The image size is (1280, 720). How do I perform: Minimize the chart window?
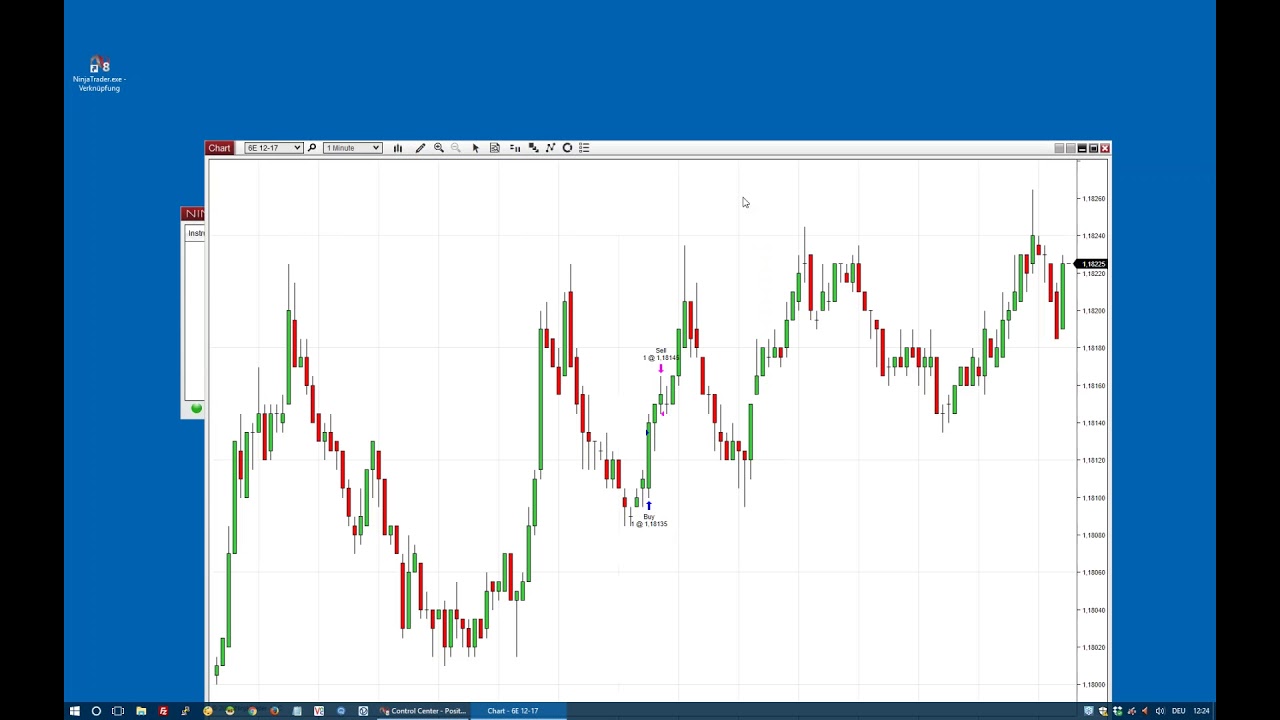1082,148
